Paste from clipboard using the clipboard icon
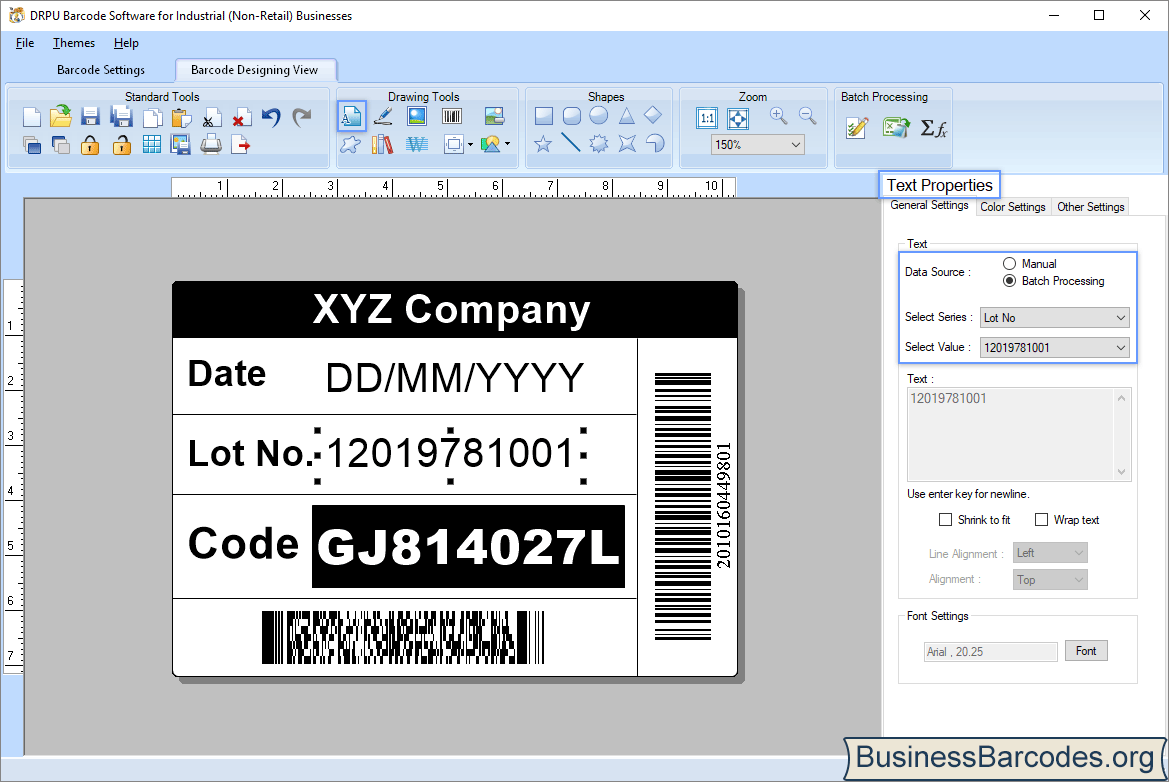Image resolution: width=1169 pixels, height=782 pixels. click(181, 117)
